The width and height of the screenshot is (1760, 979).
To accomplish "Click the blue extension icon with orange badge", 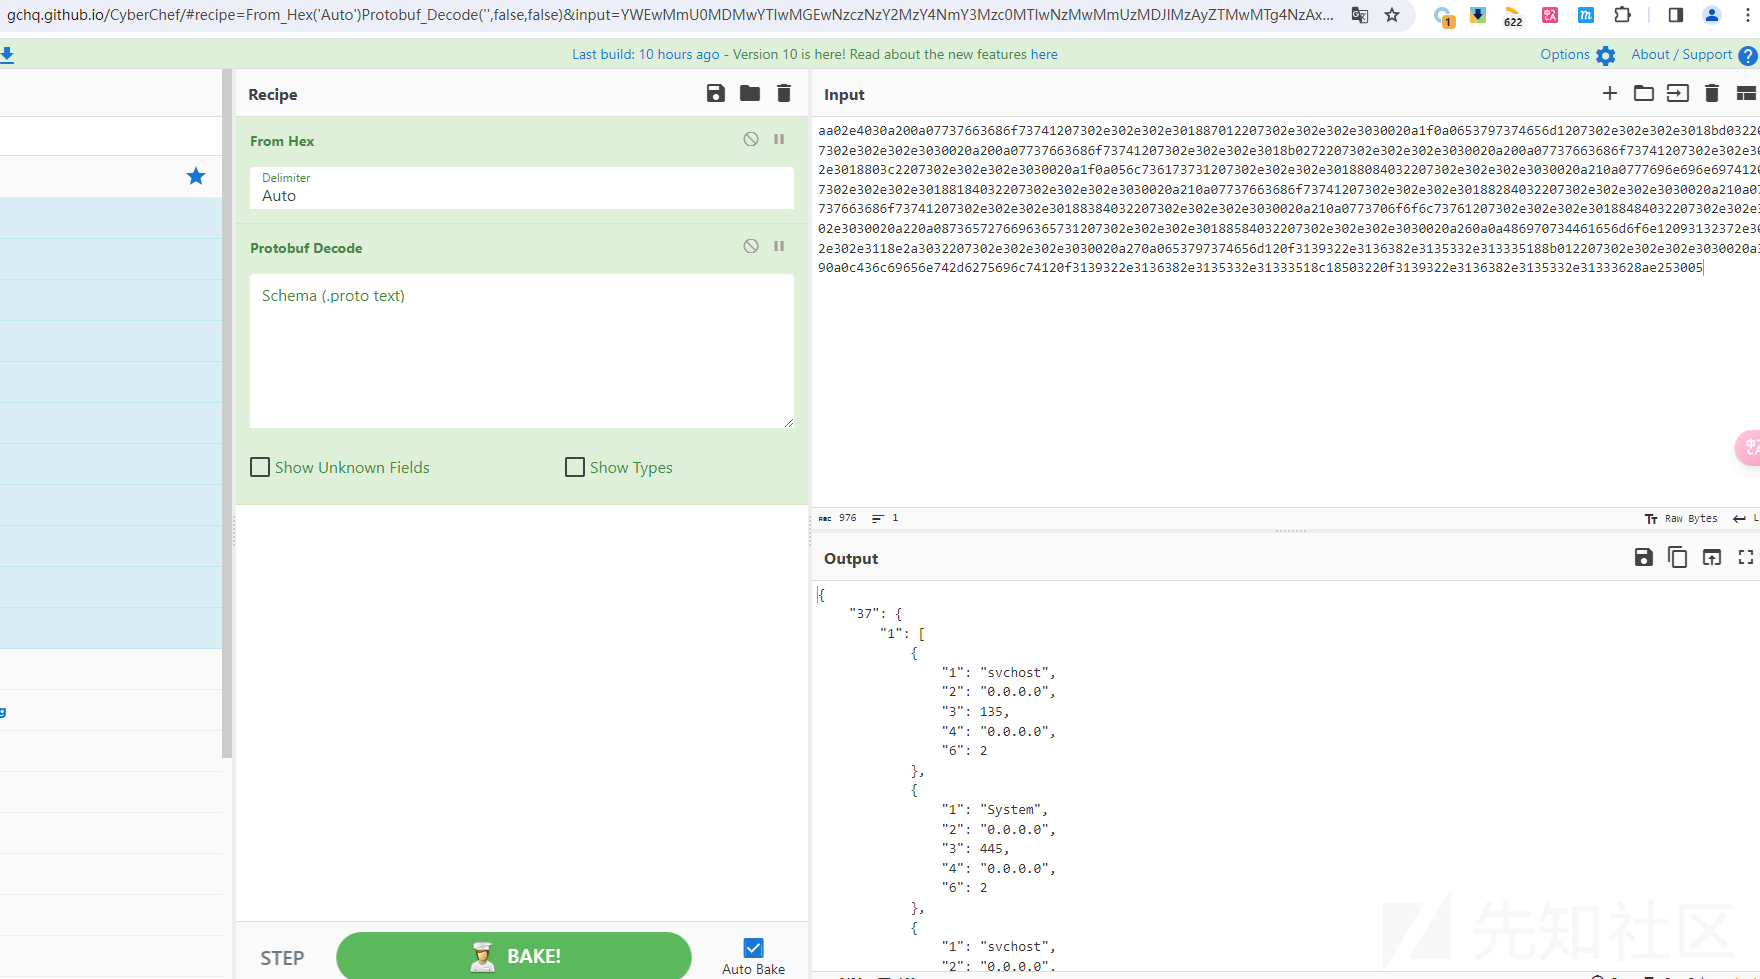I will 1442,16.
